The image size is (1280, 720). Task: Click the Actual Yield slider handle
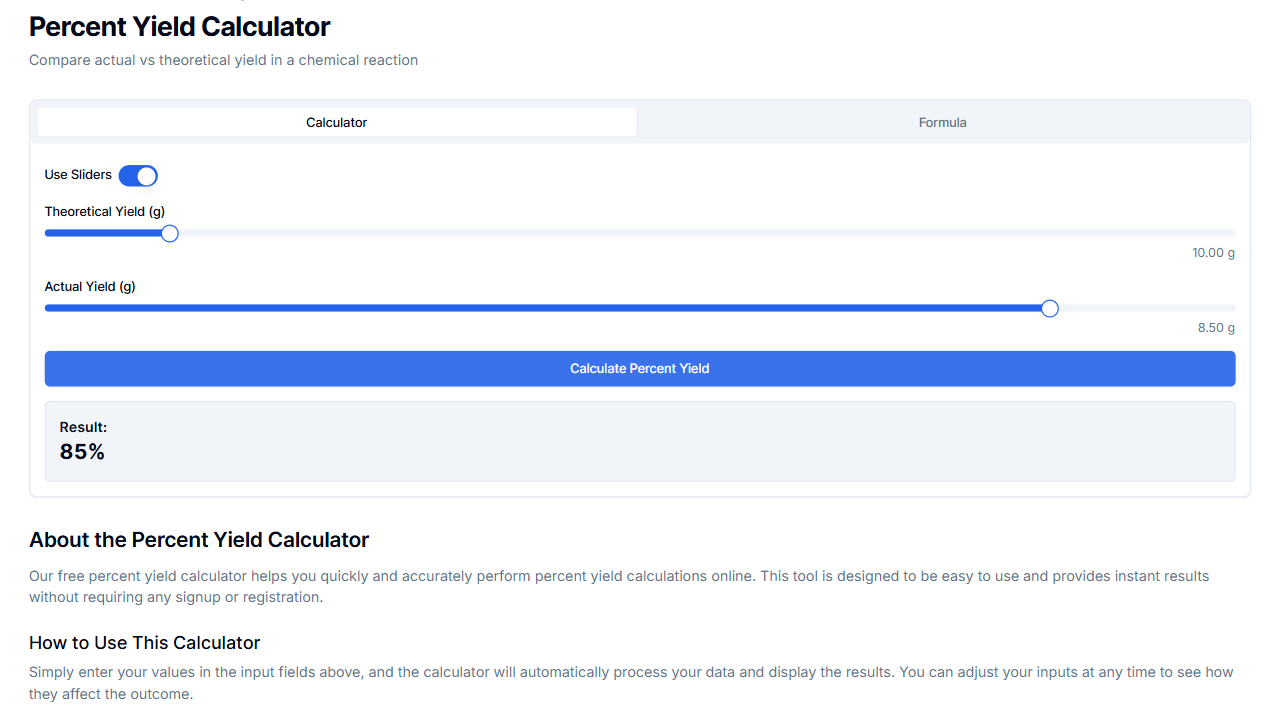tap(1049, 308)
